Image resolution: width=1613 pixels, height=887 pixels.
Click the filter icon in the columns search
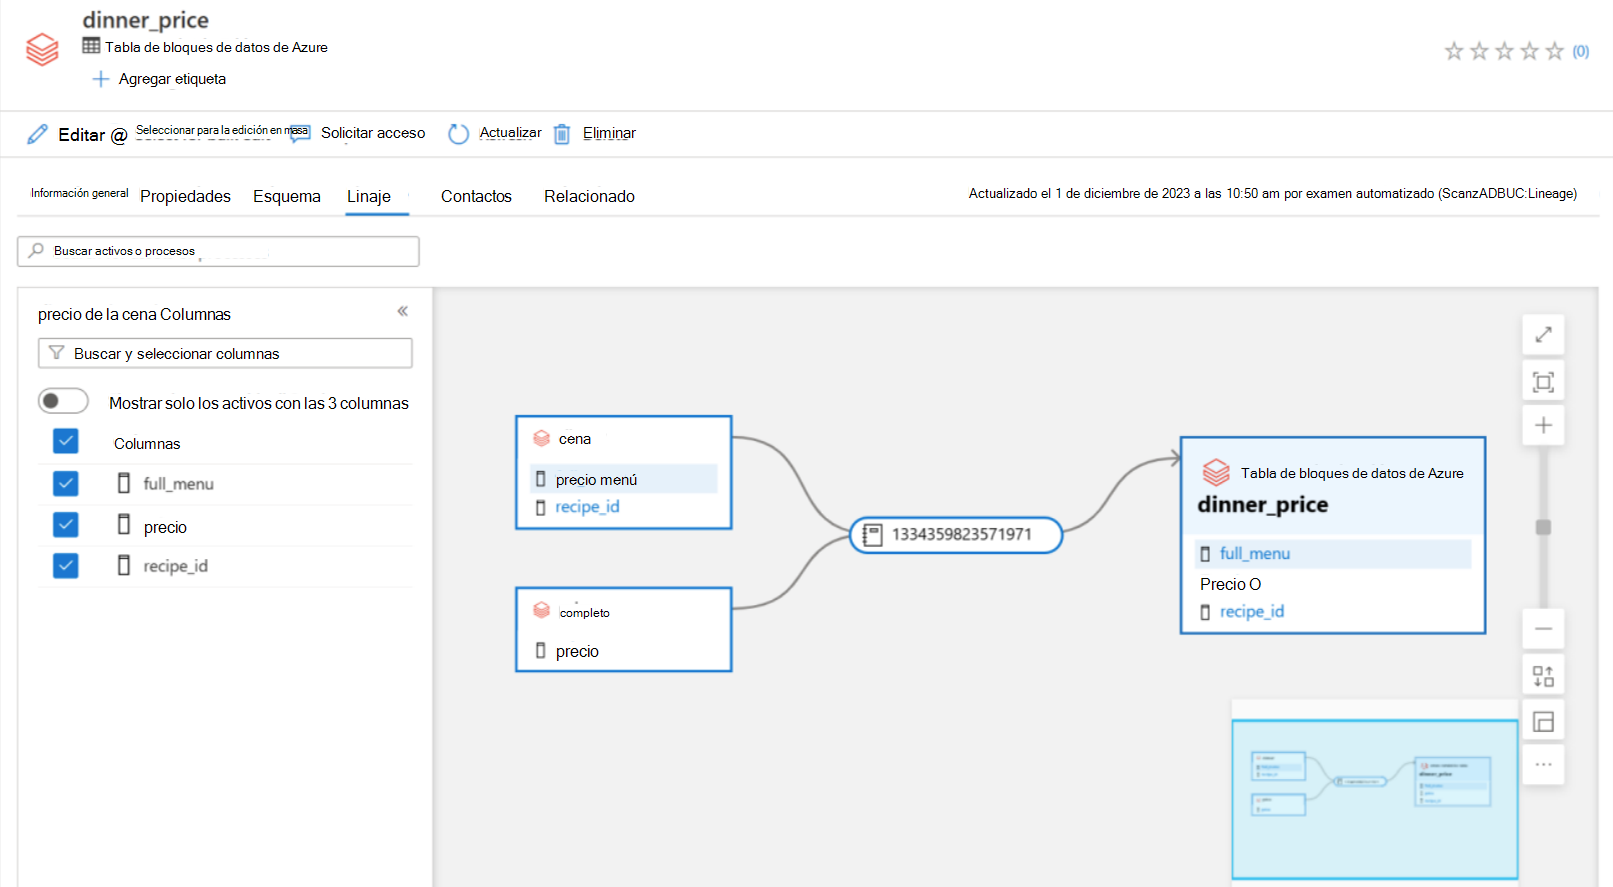[x=56, y=353]
